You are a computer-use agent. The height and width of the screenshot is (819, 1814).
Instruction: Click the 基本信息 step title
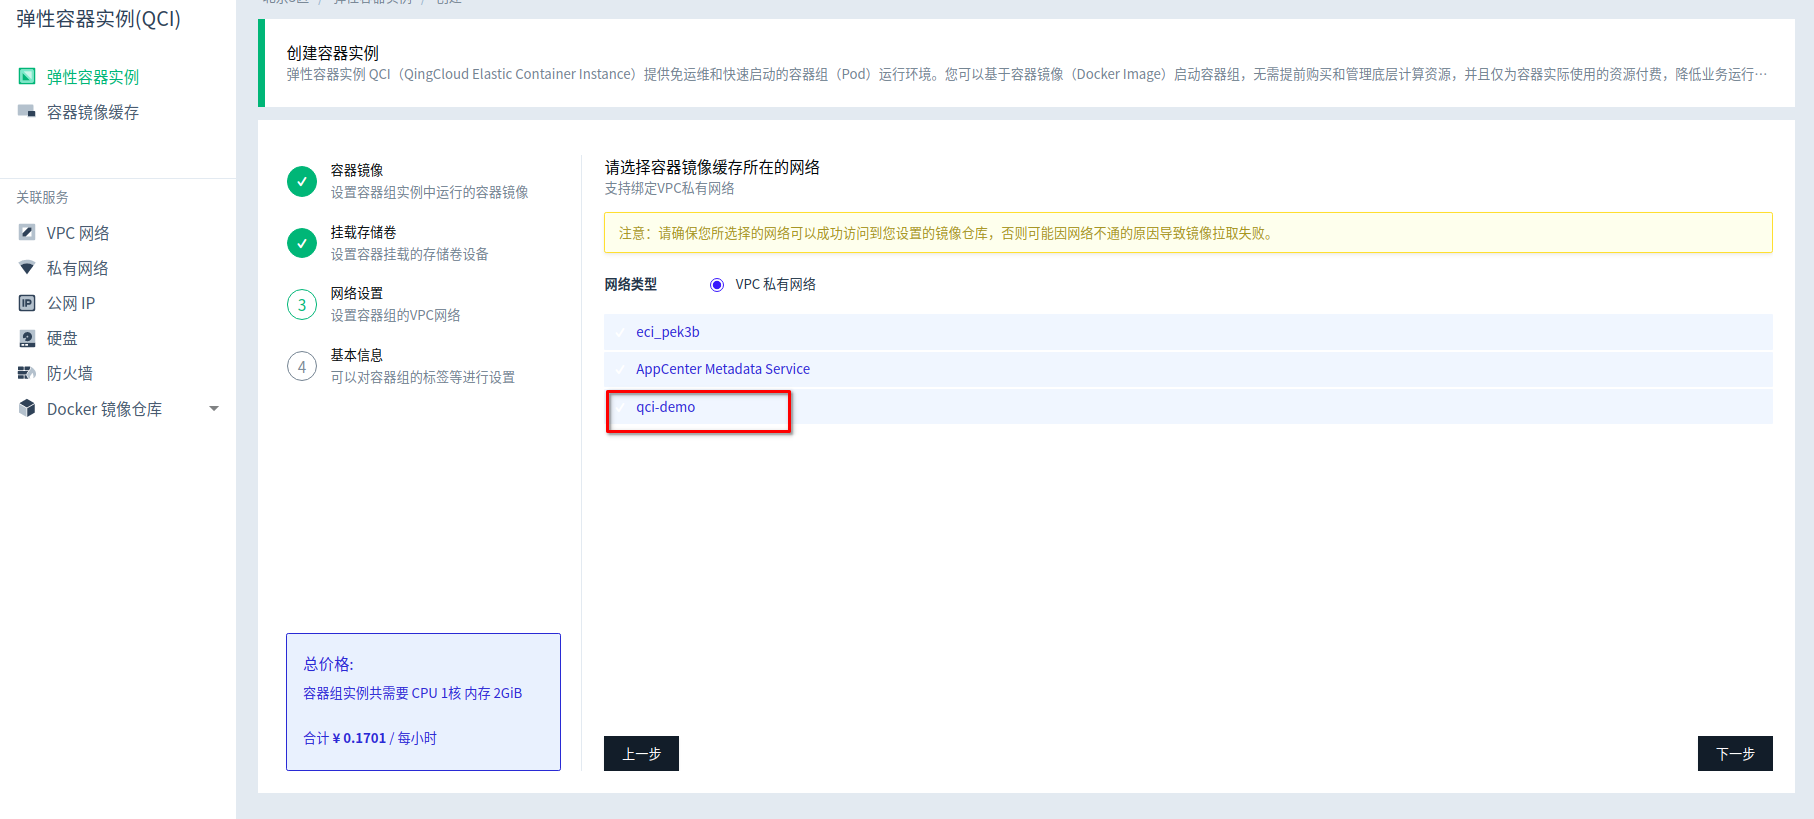click(357, 355)
